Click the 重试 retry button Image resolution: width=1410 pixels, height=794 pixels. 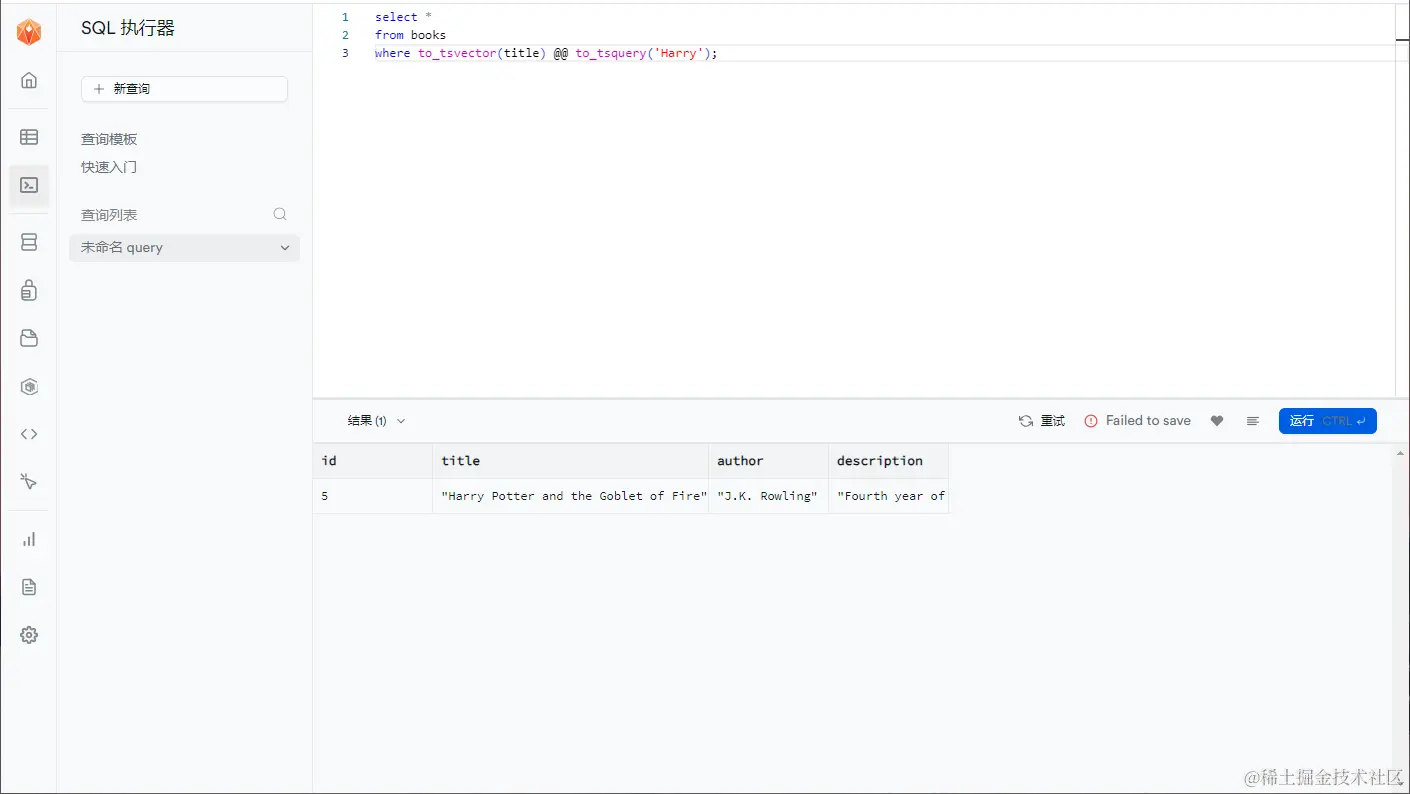[1042, 421]
